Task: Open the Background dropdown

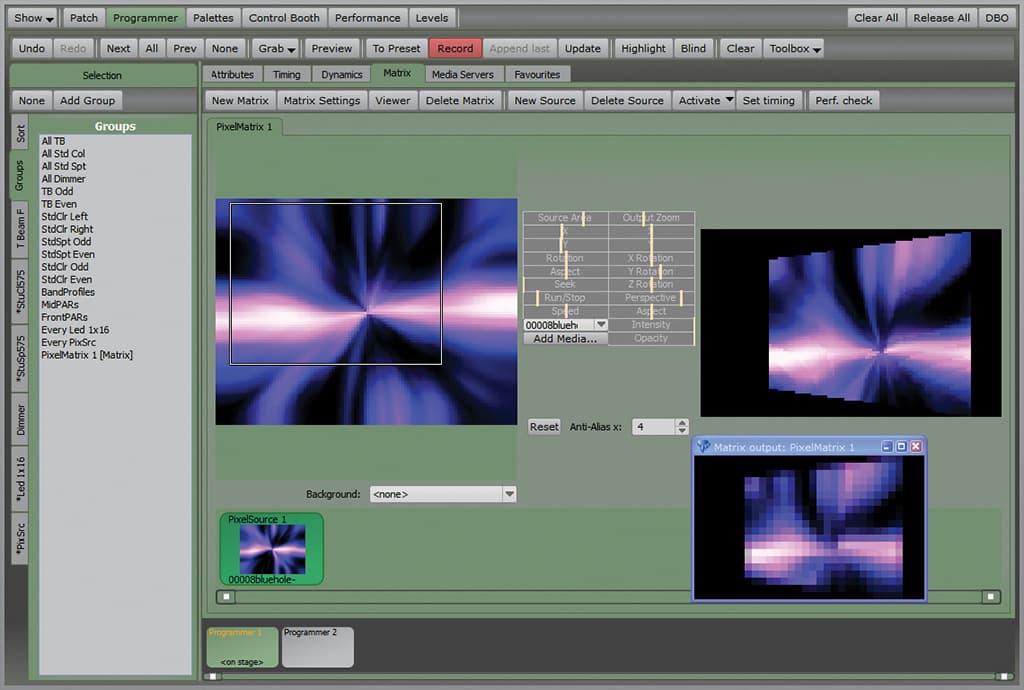Action: click(443, 494)
